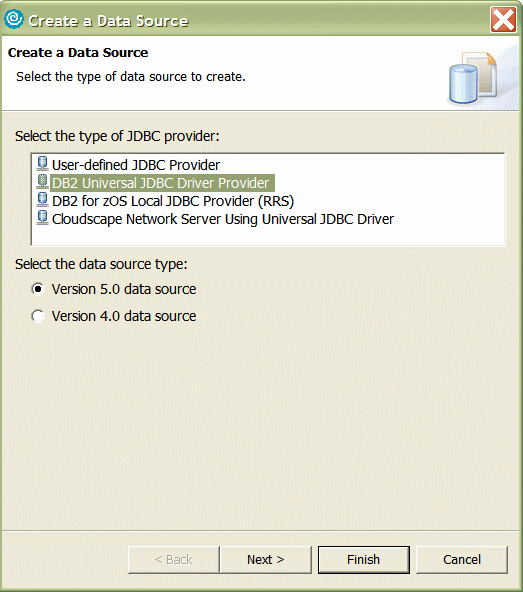Click the disabled Back button
Image resolution: width=523 pixels, height=592 pixels.
point(174,560)
